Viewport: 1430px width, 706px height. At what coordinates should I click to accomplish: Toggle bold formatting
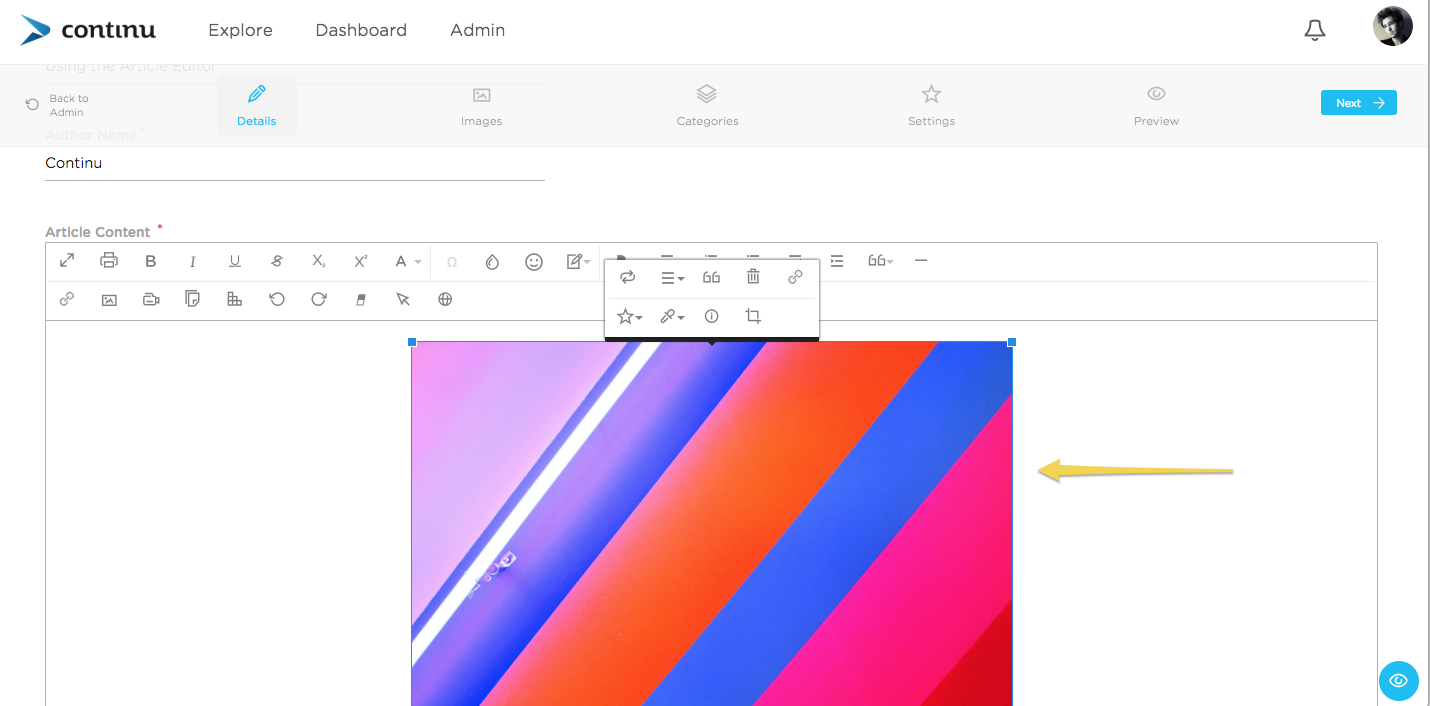tap(151, 261)
